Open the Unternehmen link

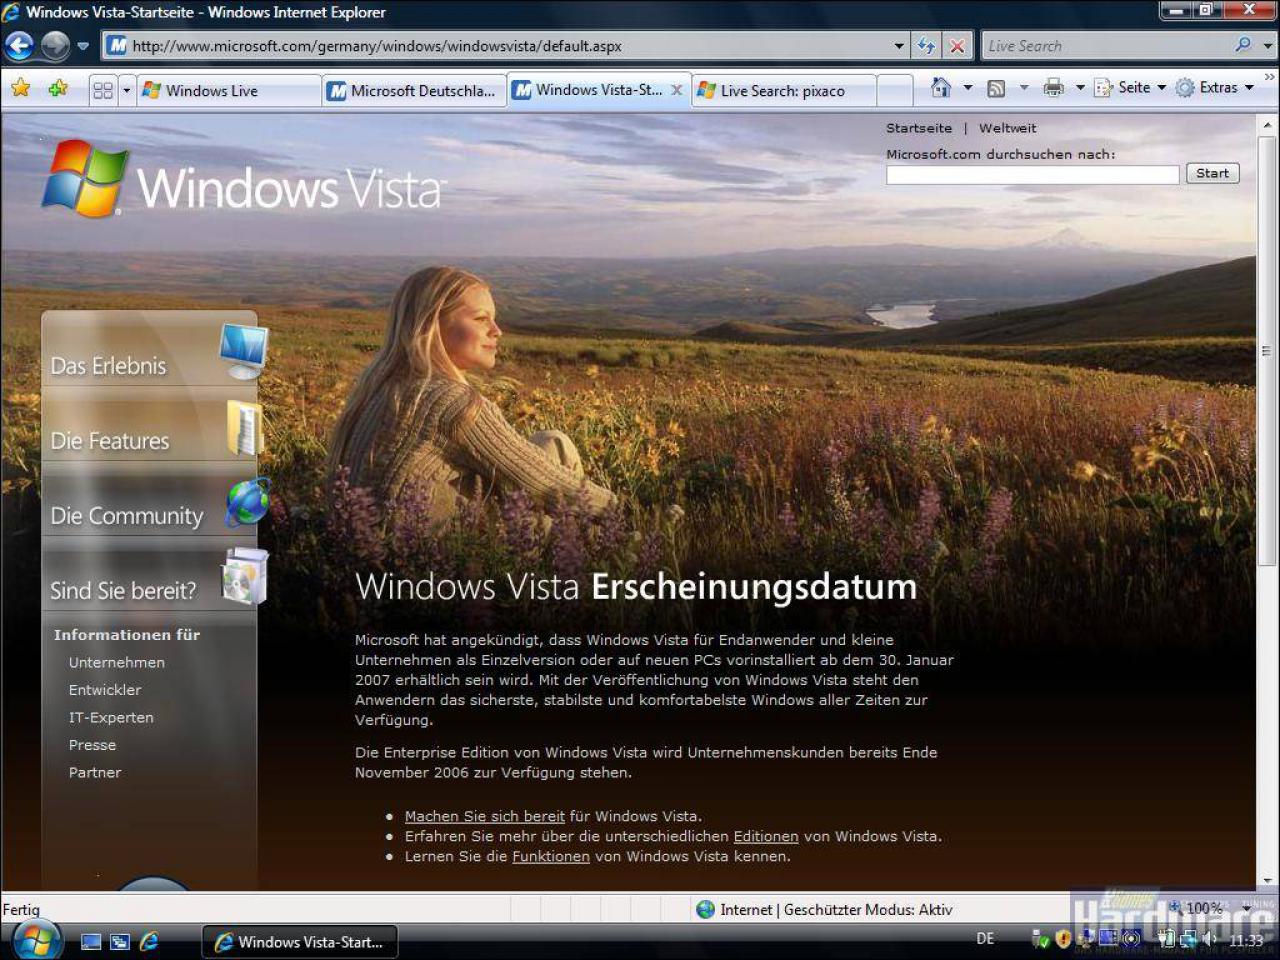pyautogui.click(x=117, y=662)
